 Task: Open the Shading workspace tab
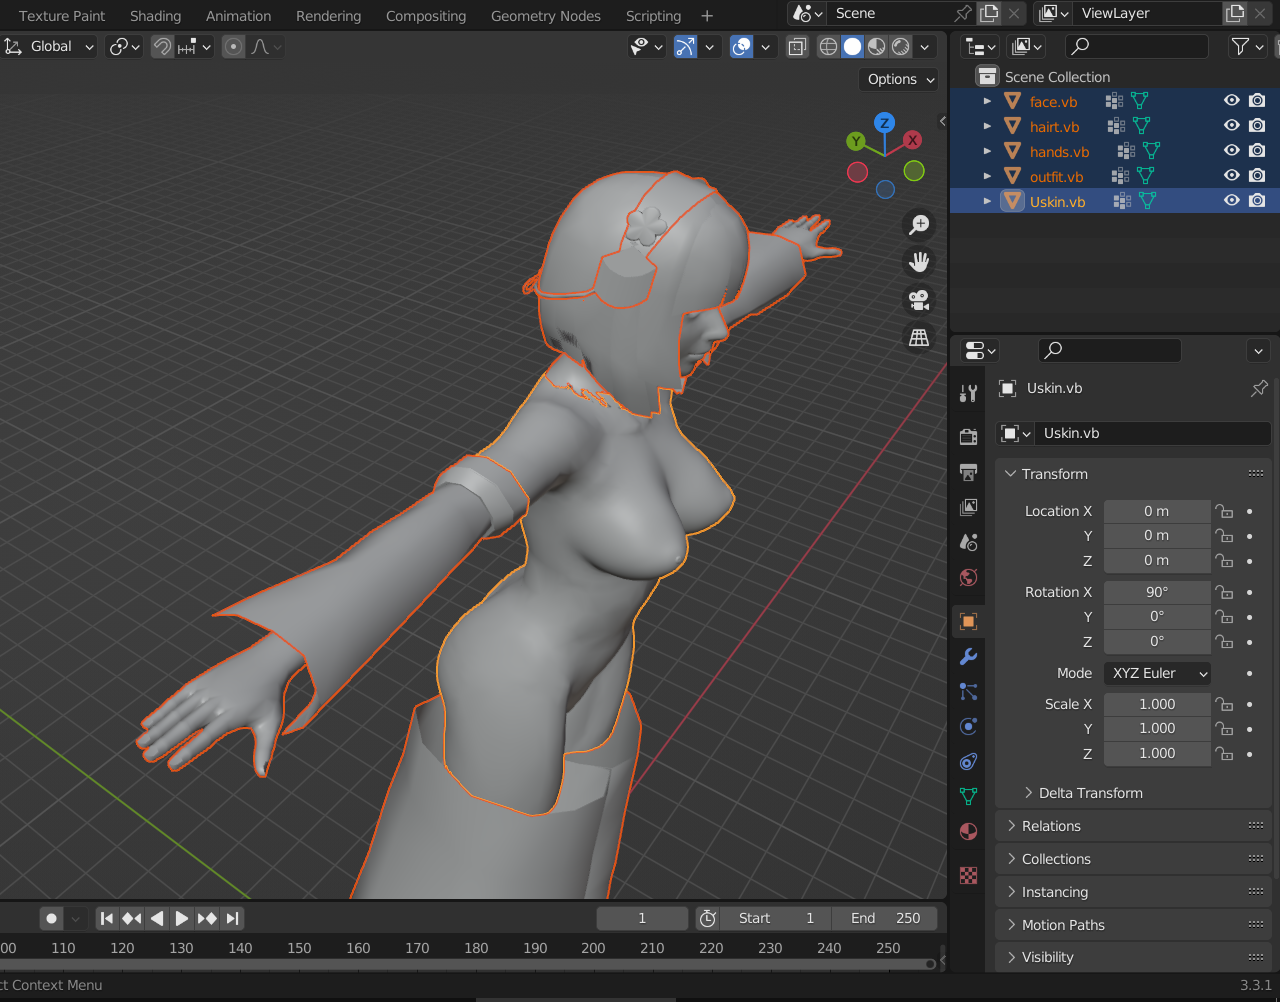click(x=155, y=16)
